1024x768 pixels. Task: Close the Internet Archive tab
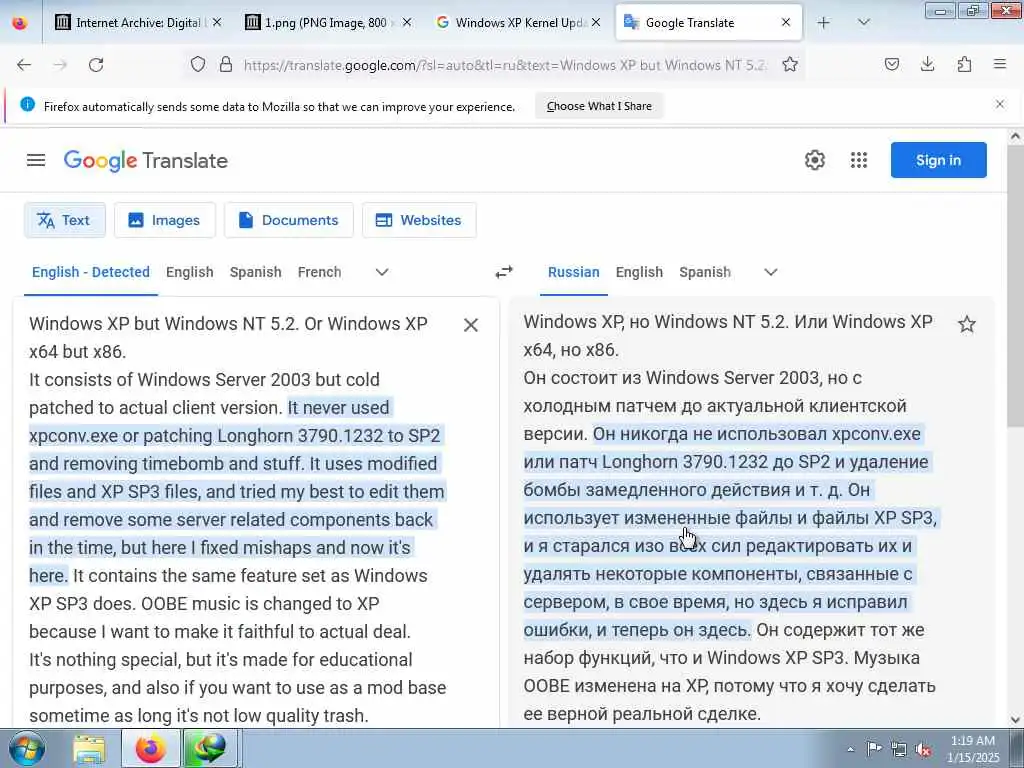click(217, 23)
